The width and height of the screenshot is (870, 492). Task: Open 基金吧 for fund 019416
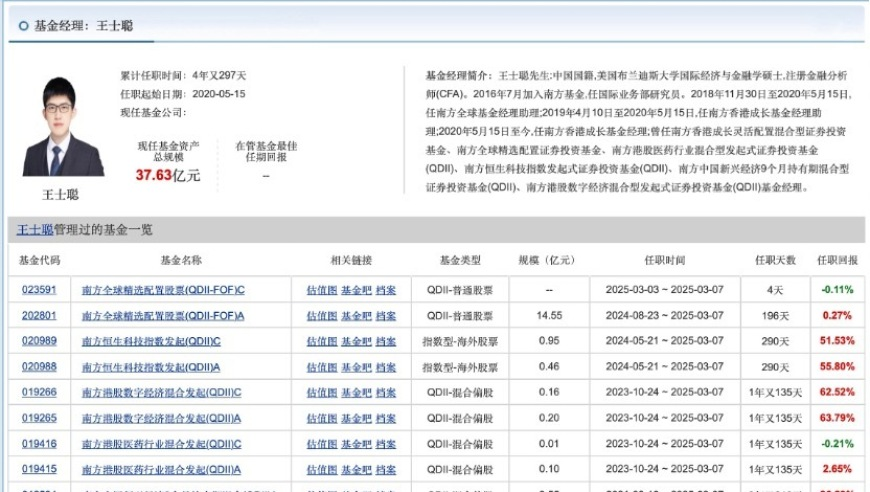tap(356, 444)
